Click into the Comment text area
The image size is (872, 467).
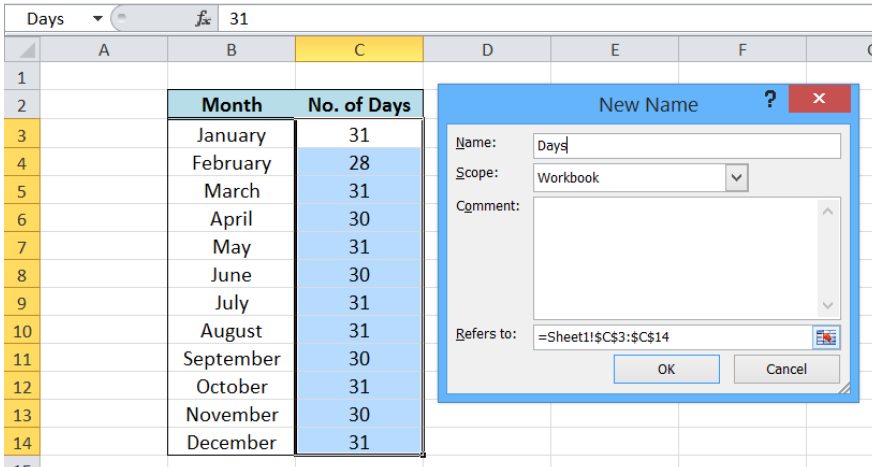676,259
